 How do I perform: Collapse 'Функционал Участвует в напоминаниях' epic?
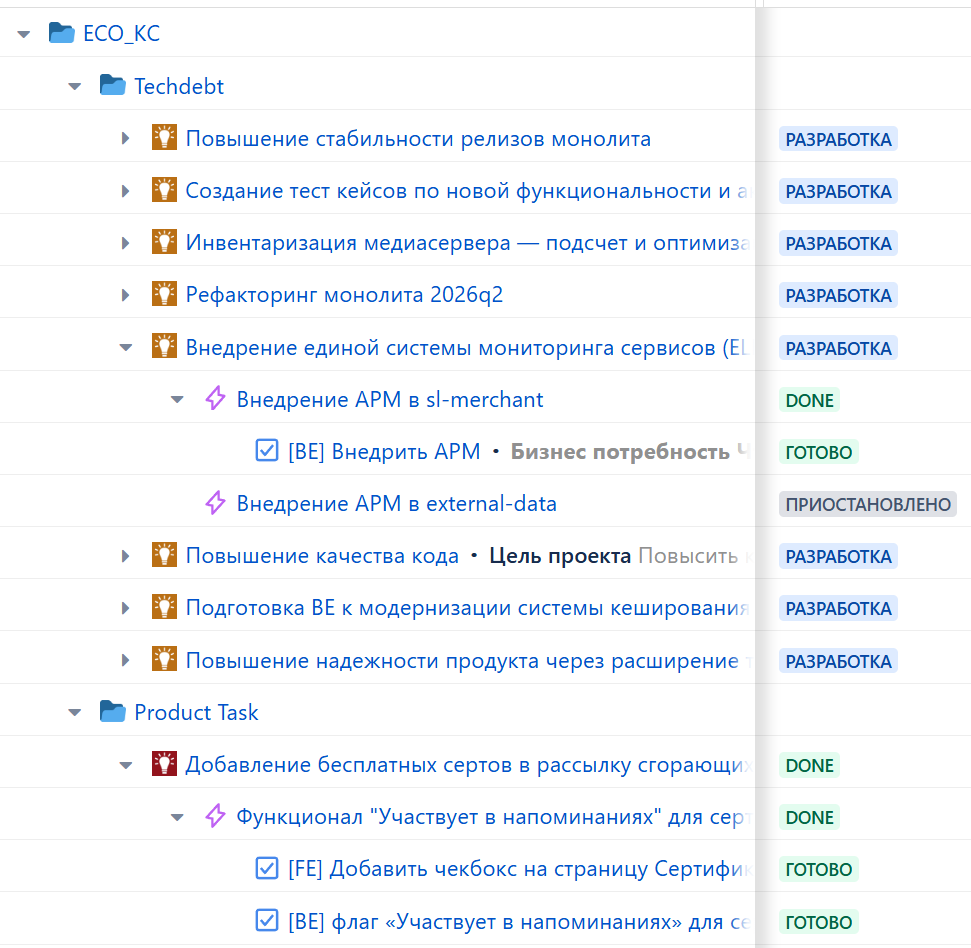(177, 817)
